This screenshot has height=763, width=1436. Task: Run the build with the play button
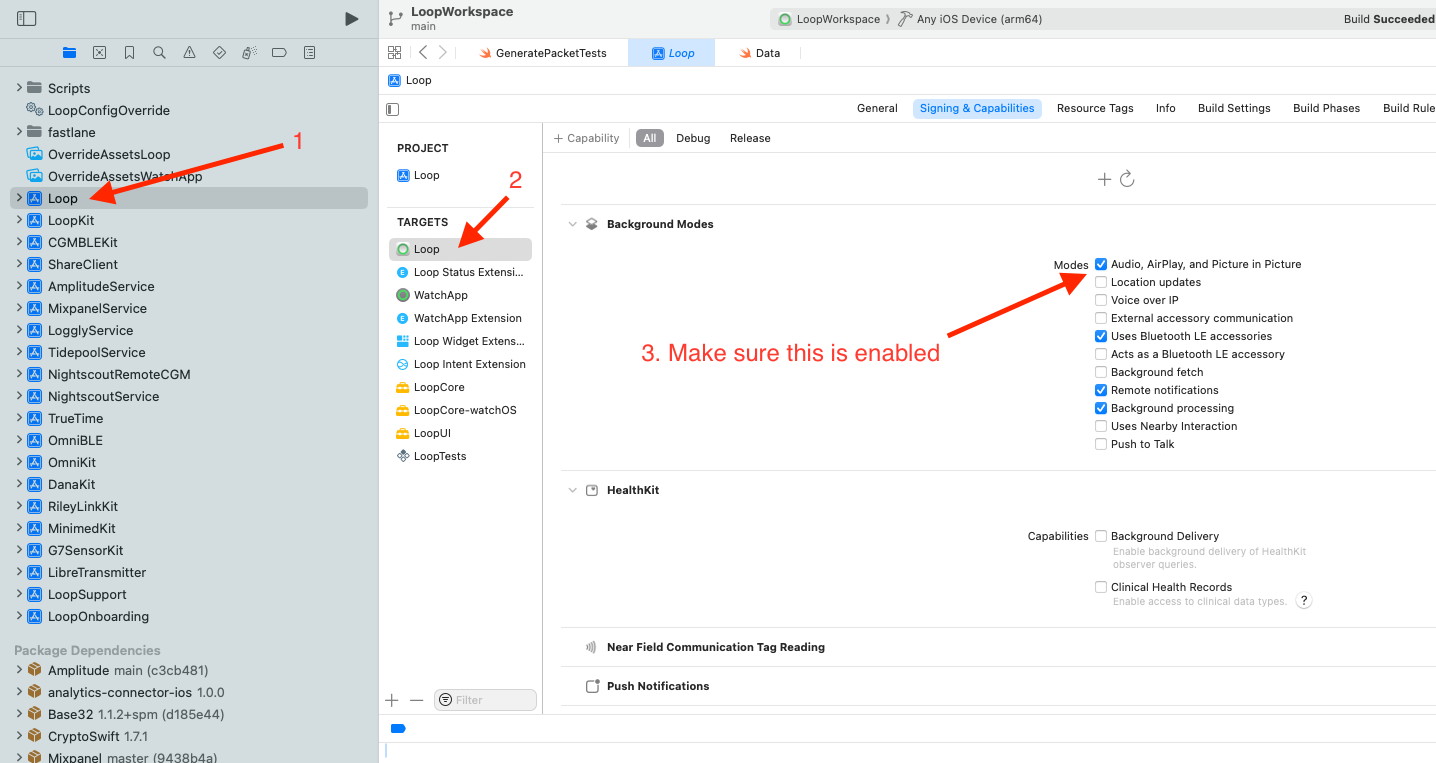tap(351, 19)
